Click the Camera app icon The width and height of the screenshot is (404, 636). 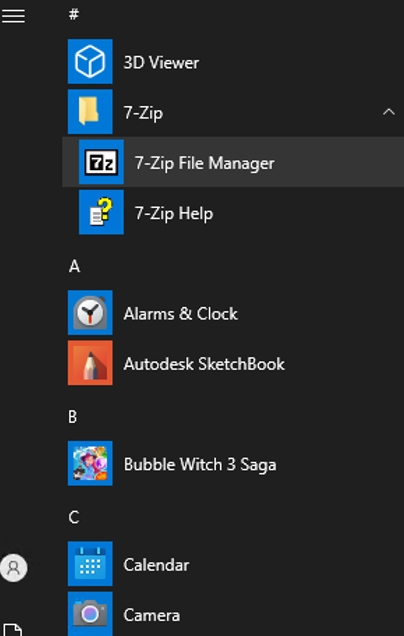(x=90, y=614)
